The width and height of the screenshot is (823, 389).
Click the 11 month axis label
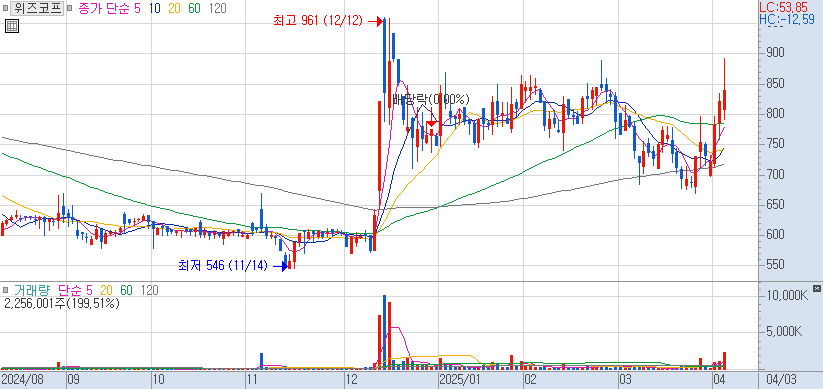coord(252,380)
